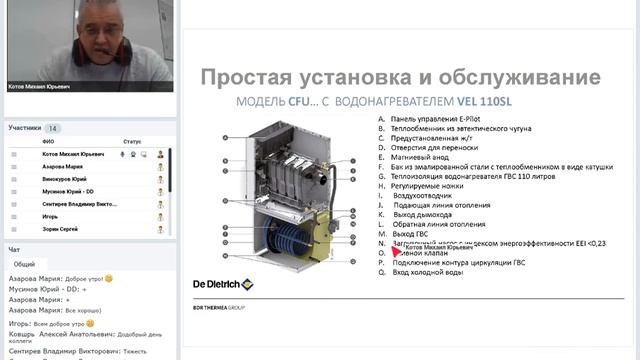Click 'BDR THERMEA GROUP' footer text
640x360 pixels.
pos(219,308)
